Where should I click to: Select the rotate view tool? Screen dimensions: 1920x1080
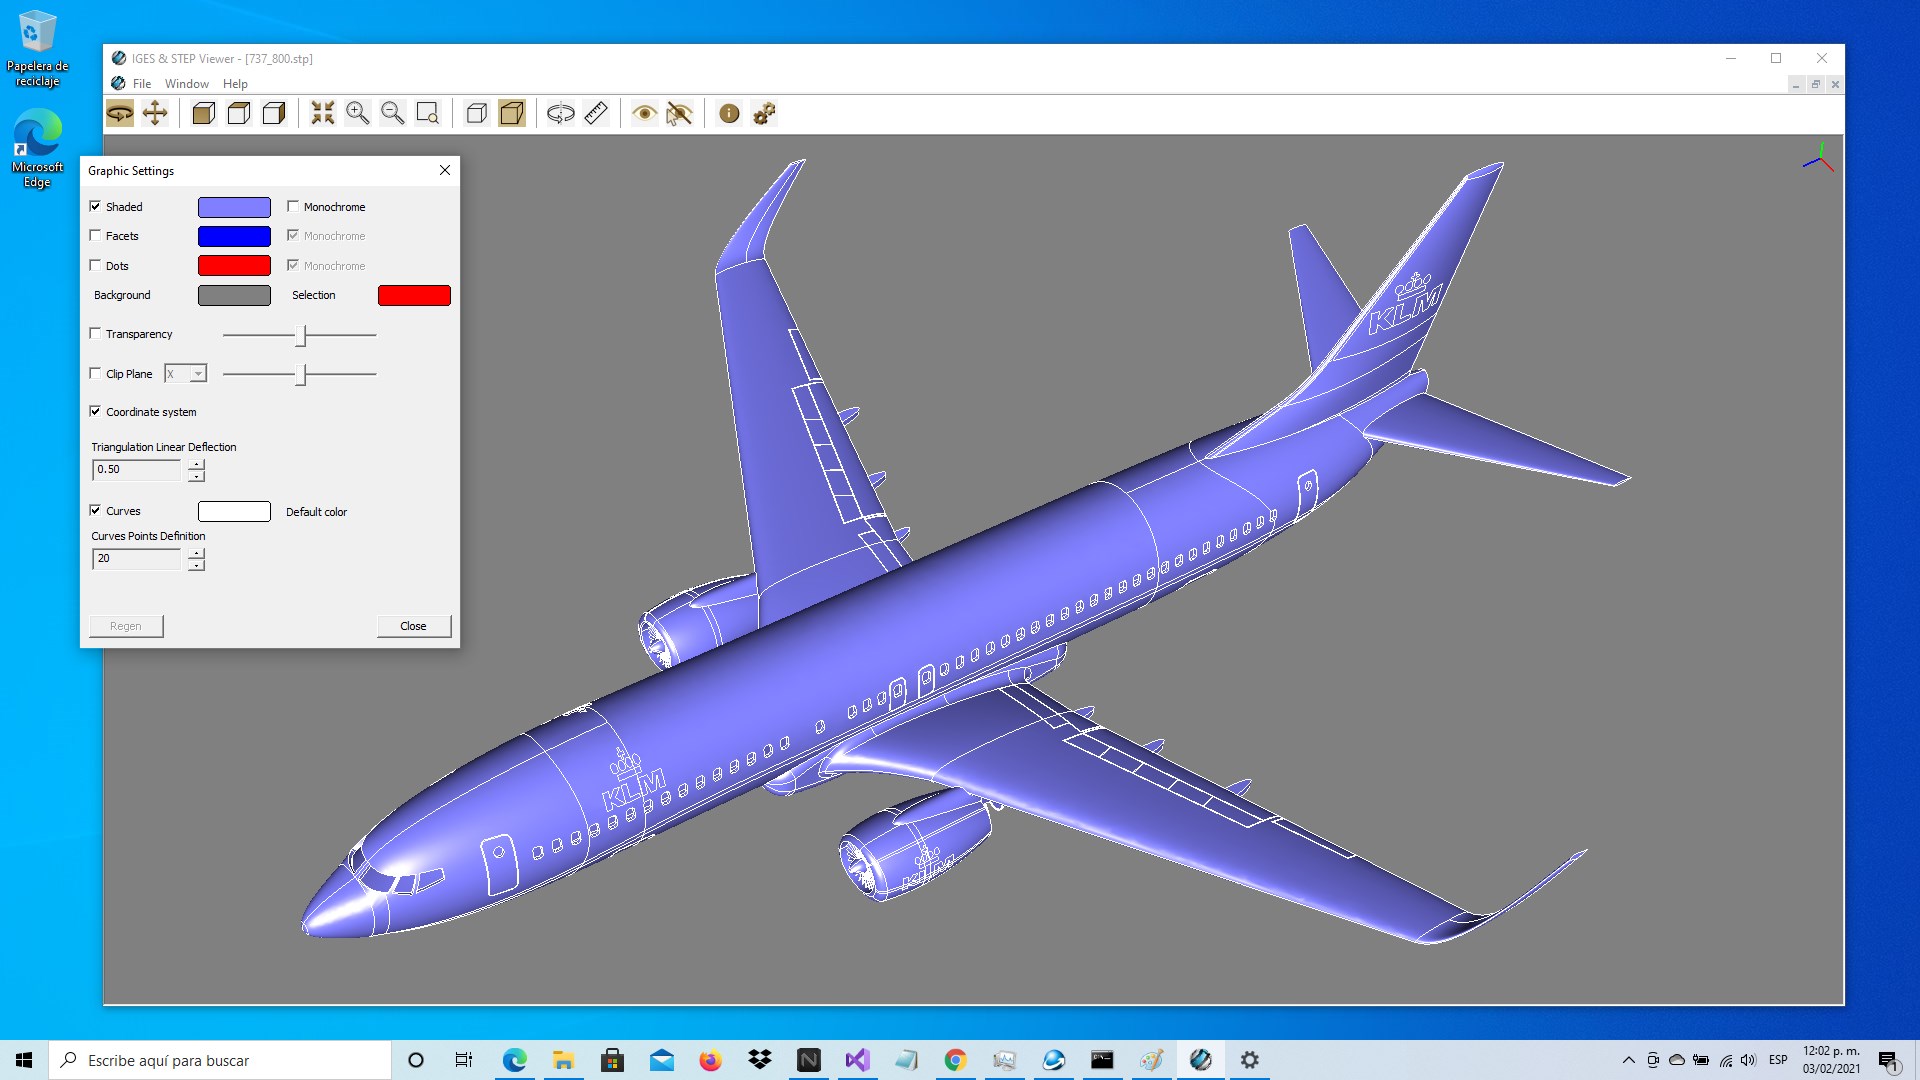120,113
